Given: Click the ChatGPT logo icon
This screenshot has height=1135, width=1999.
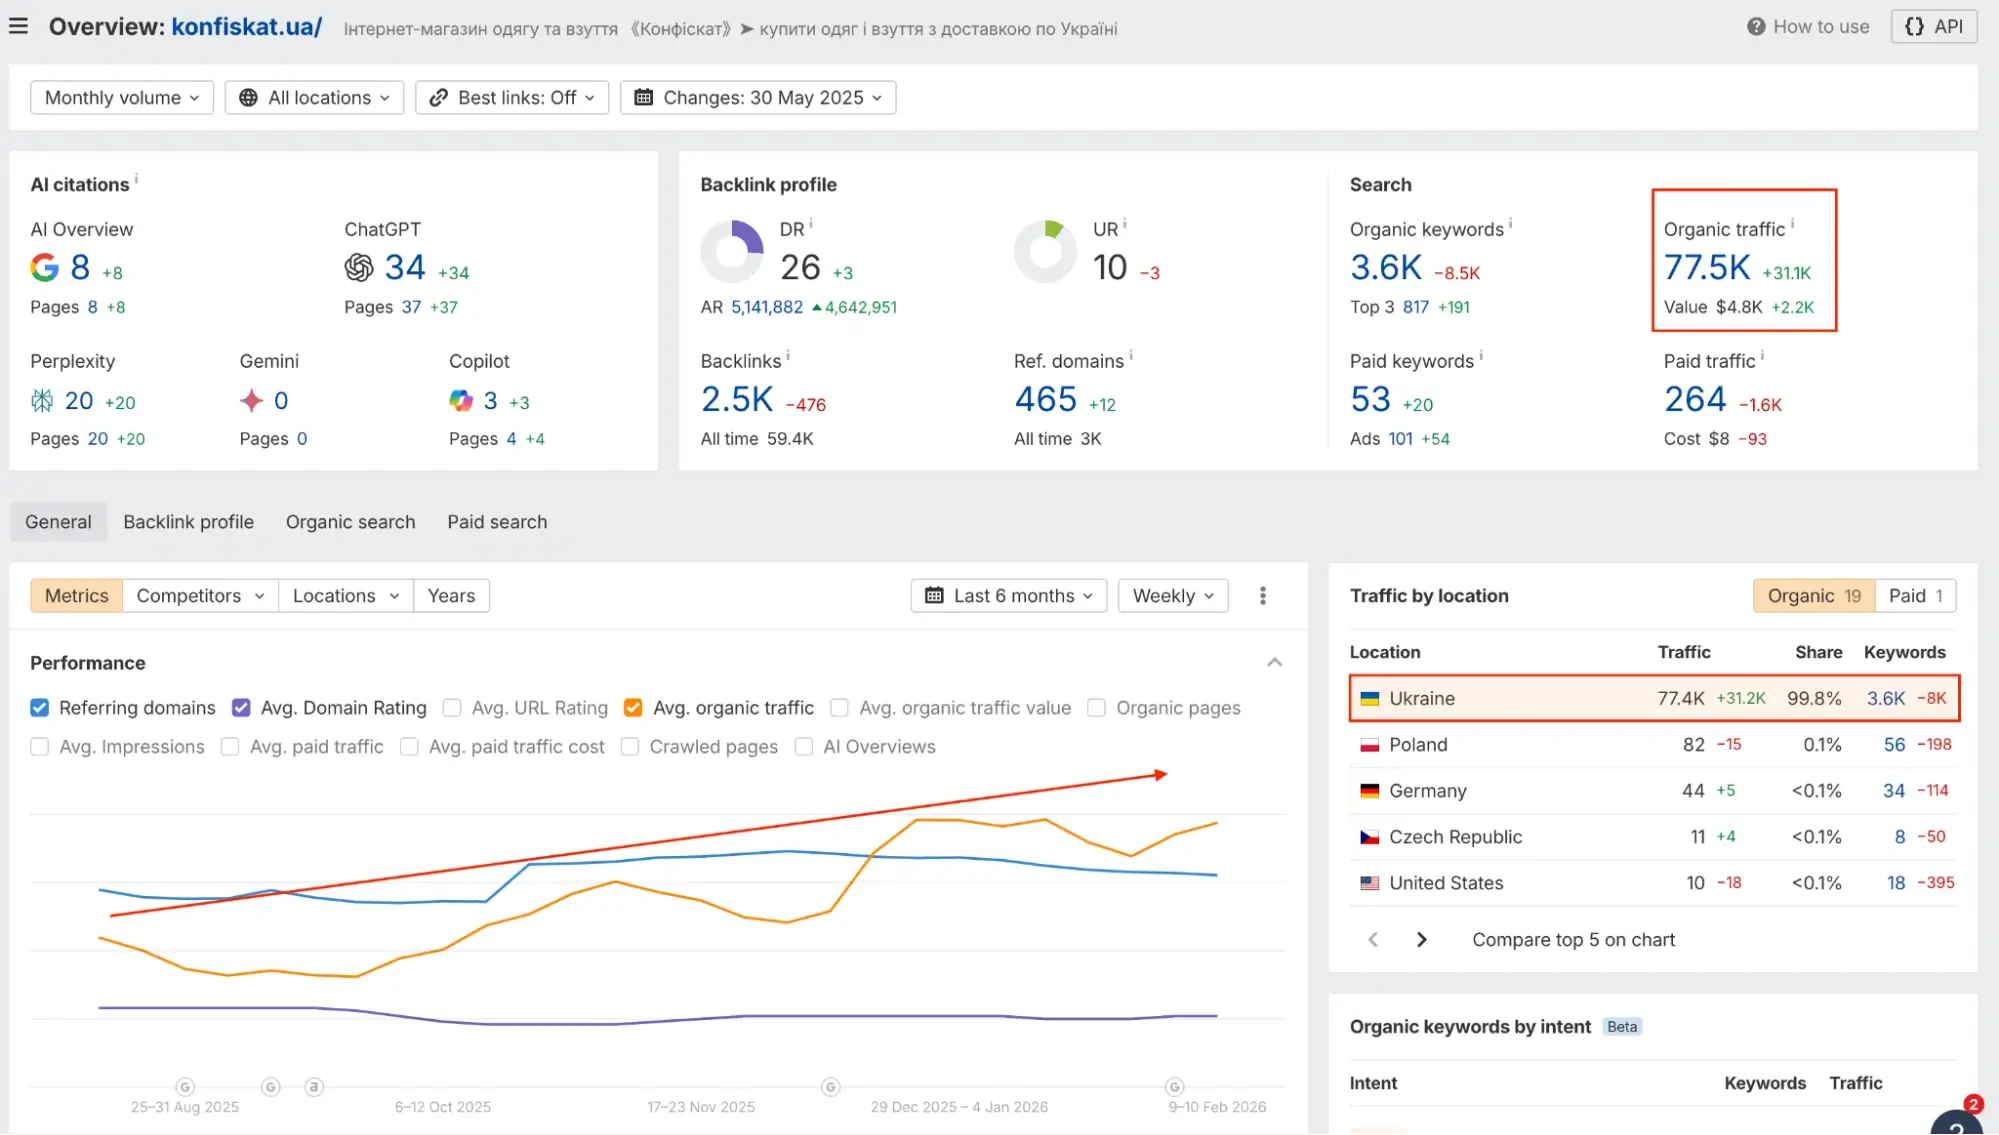Looking at the screenshot, I should pos(359,268).
